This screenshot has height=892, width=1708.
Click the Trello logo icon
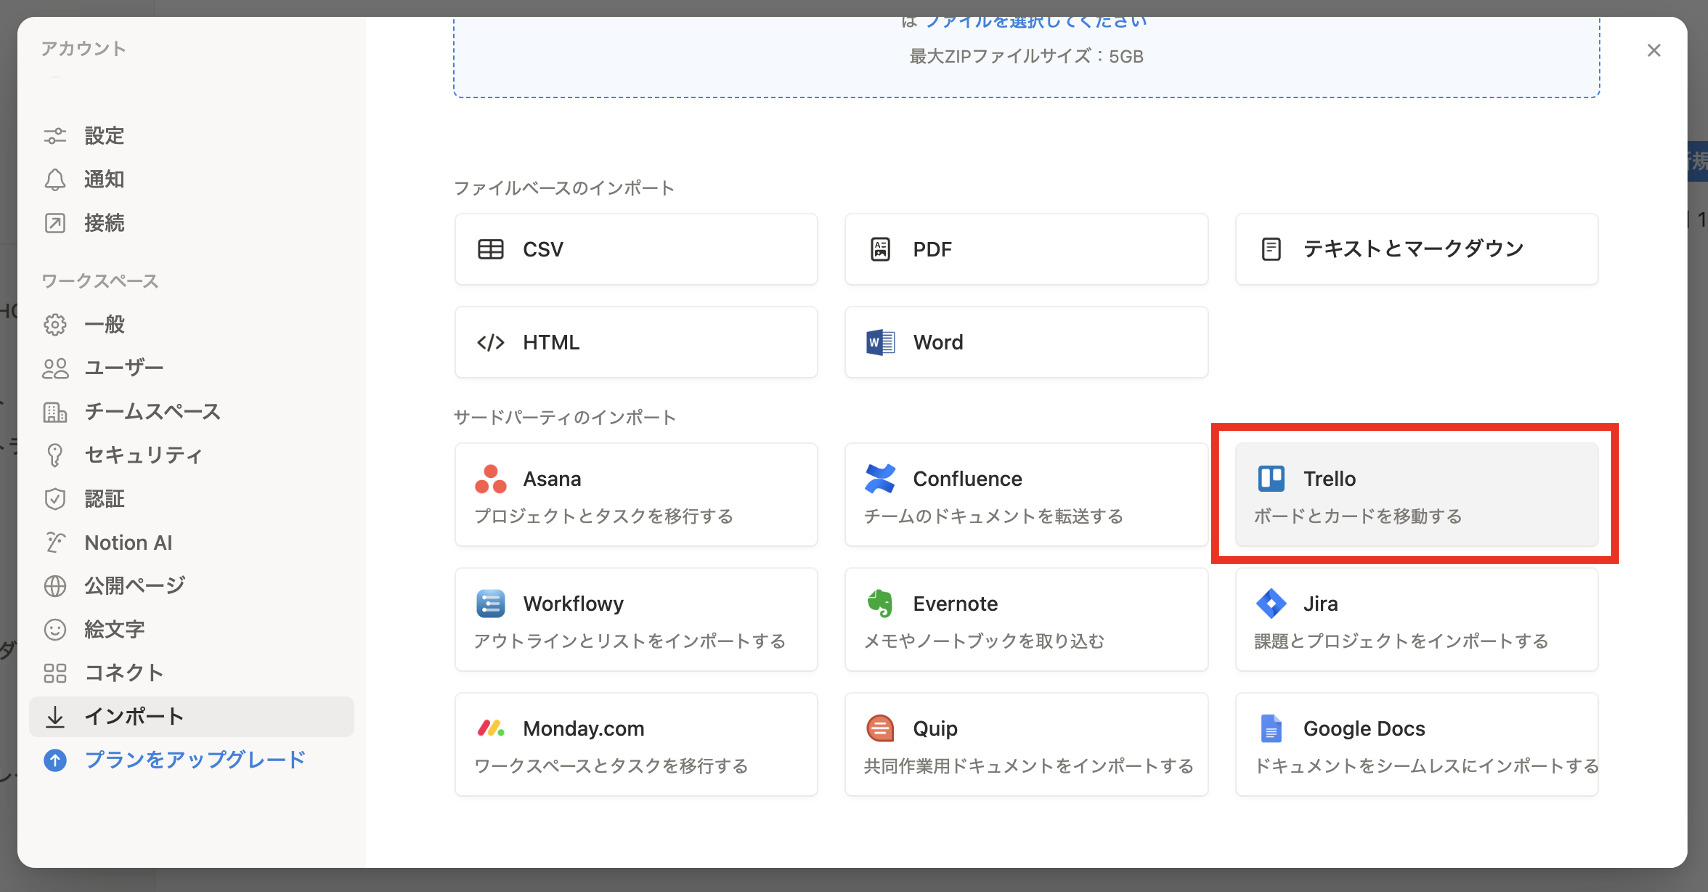pyautogui.click(x=1271, y=479)
